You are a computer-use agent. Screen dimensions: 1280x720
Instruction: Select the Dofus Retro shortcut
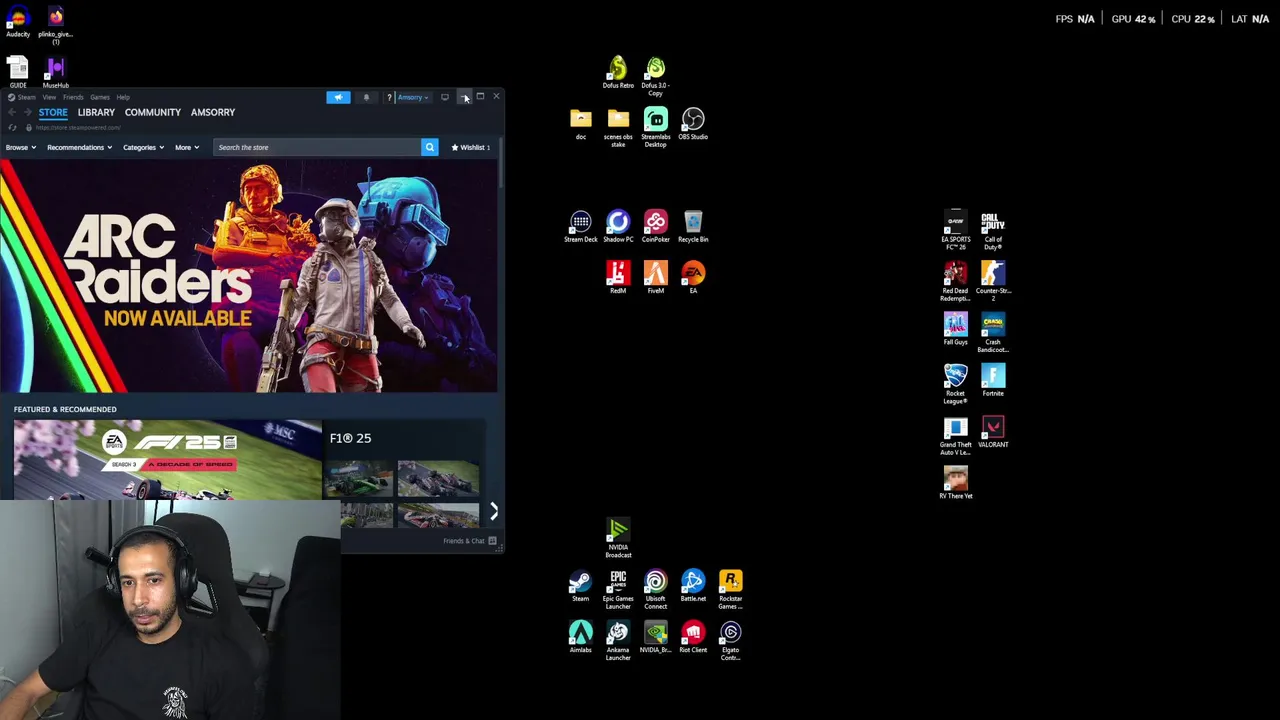click(x=618, y=73)
